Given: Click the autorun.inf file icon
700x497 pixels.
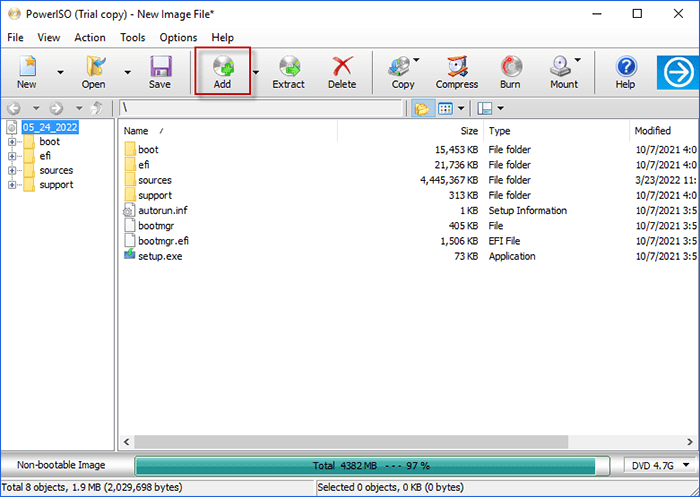Looking at the screenshot, I should [x=129, y=210].
